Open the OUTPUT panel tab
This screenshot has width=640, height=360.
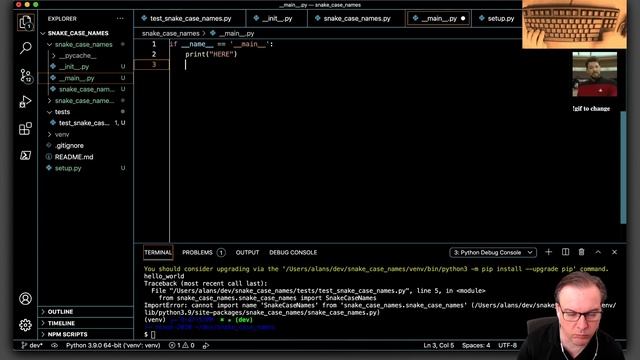click(247, 253)
